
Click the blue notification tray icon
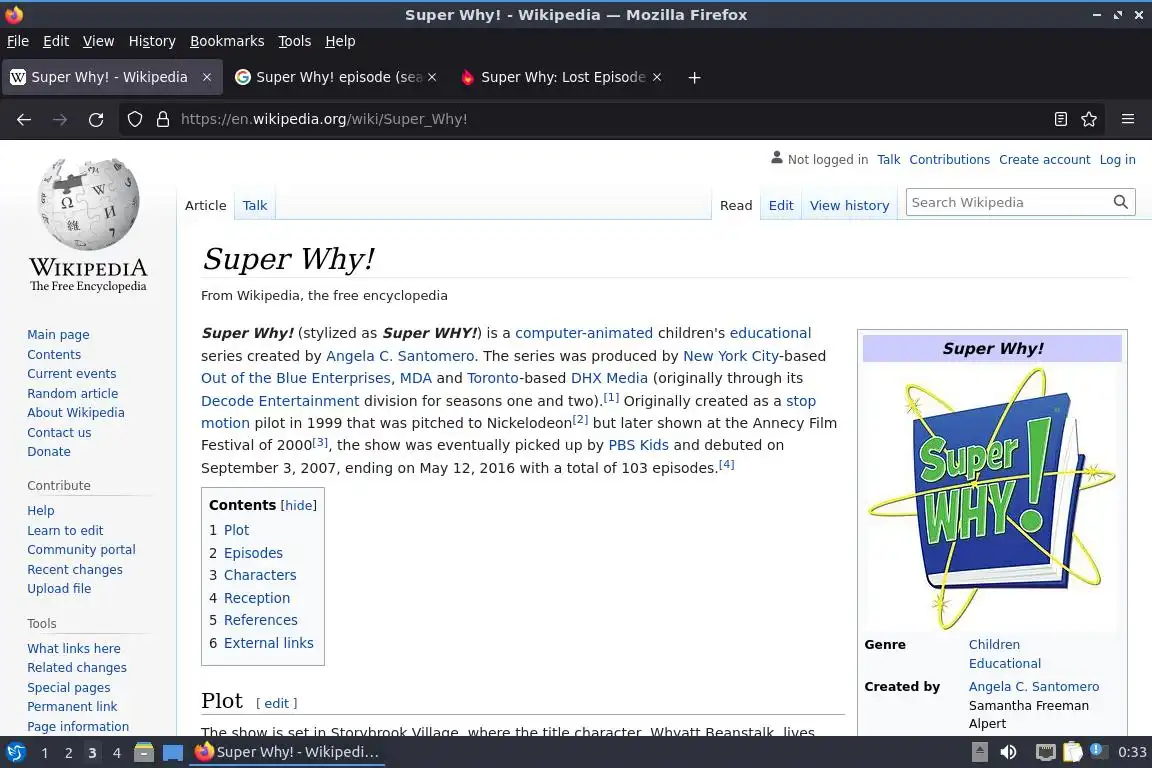click(x=1097, y=750)
